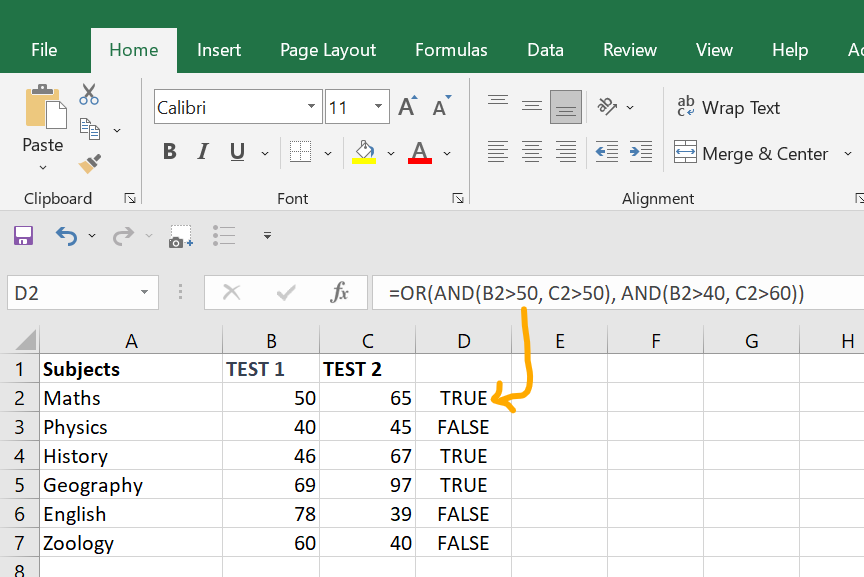Expand the Name Box dropdown arrow
Viewport: 864px width, 577px height.
click(x=145, y=293)
